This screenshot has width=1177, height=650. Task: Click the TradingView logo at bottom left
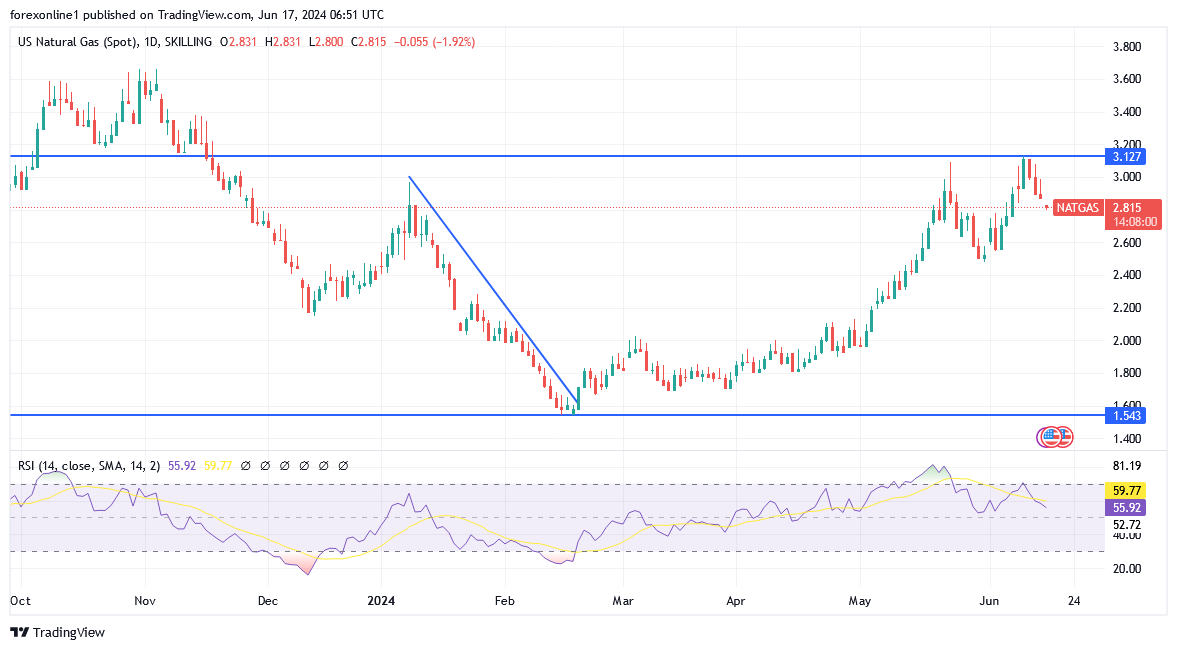pos(18,633)
